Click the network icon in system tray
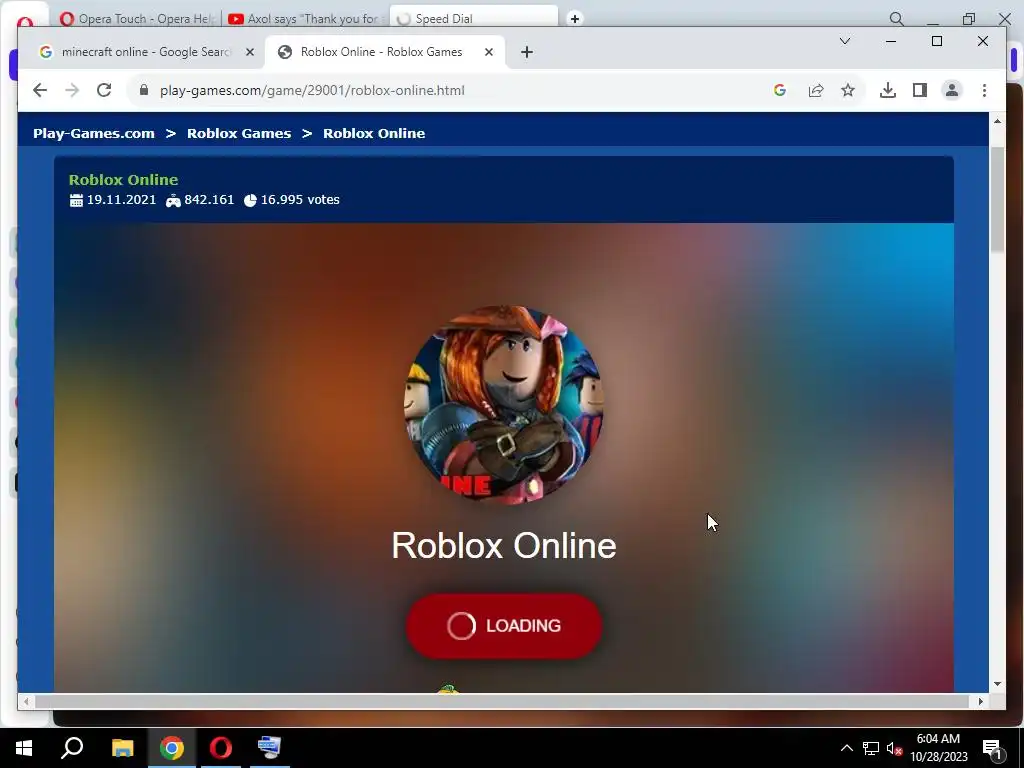This screenshot has width=1024, height=768. coord(871,748)
